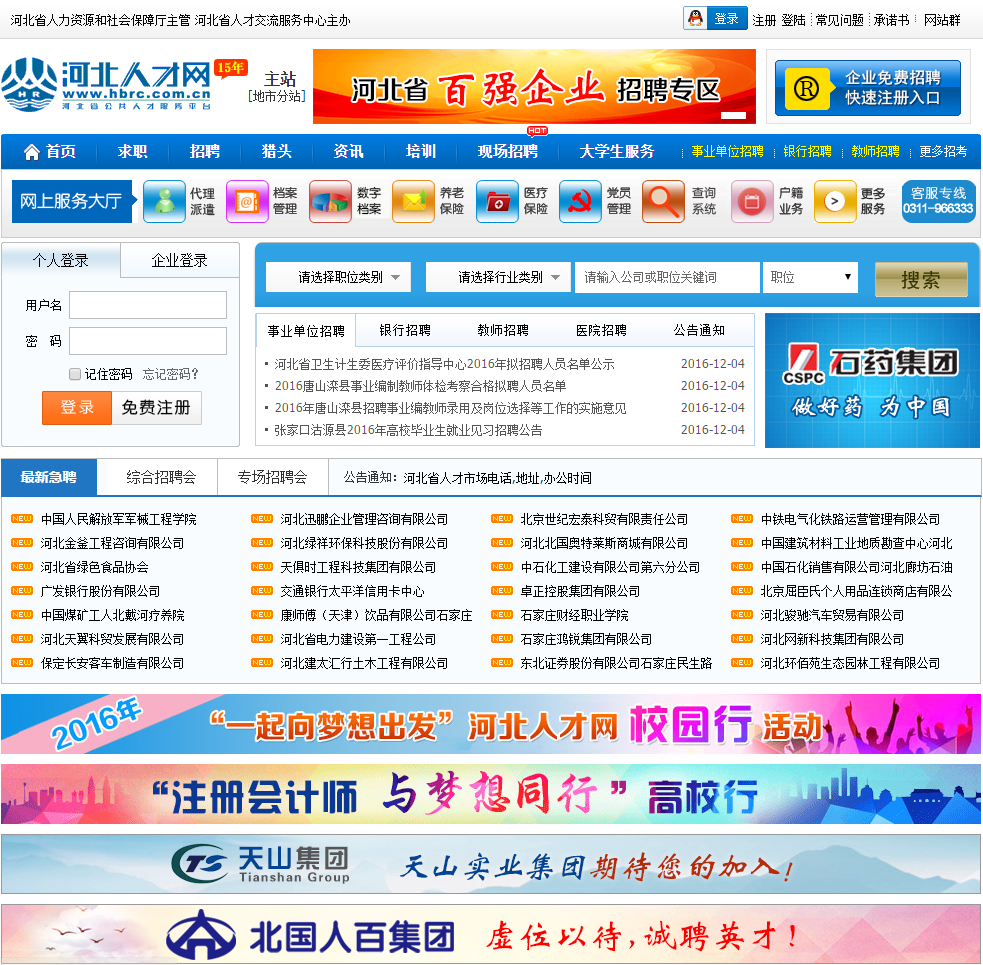Click the orange 登录 button
The height and width of the screenshot is (965, 983).
coord(76,408)
